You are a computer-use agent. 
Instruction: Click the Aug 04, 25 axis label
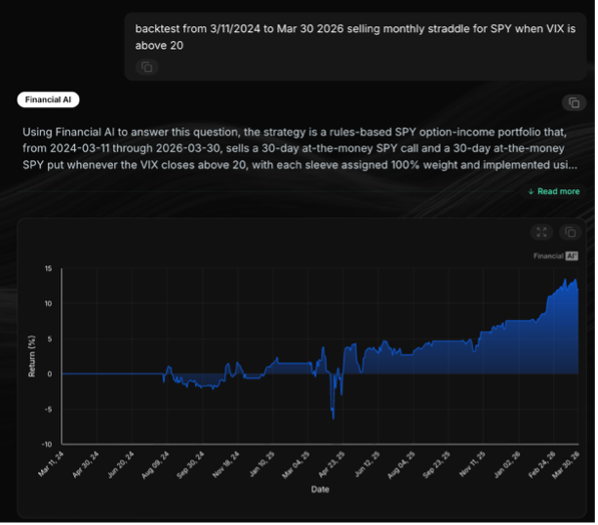click(401, 464)
